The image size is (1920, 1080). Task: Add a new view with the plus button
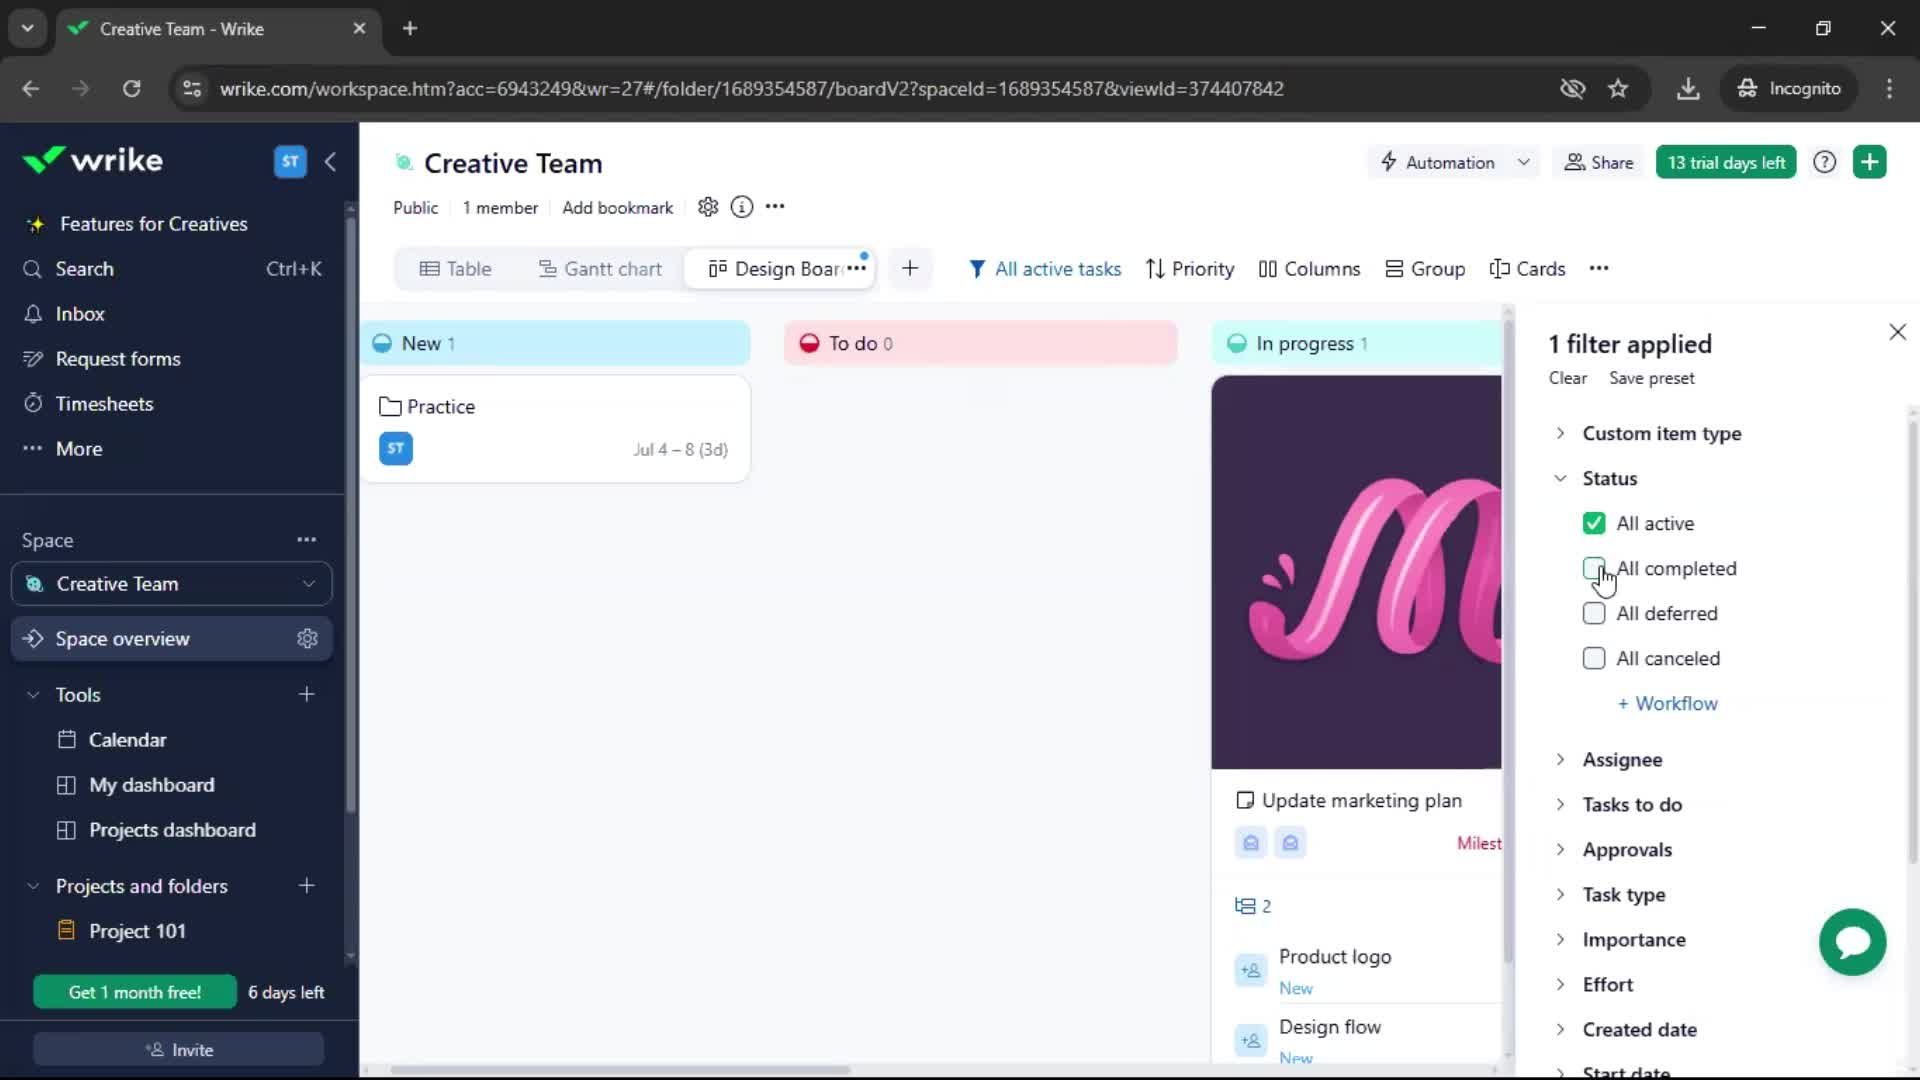coord(910,268)
